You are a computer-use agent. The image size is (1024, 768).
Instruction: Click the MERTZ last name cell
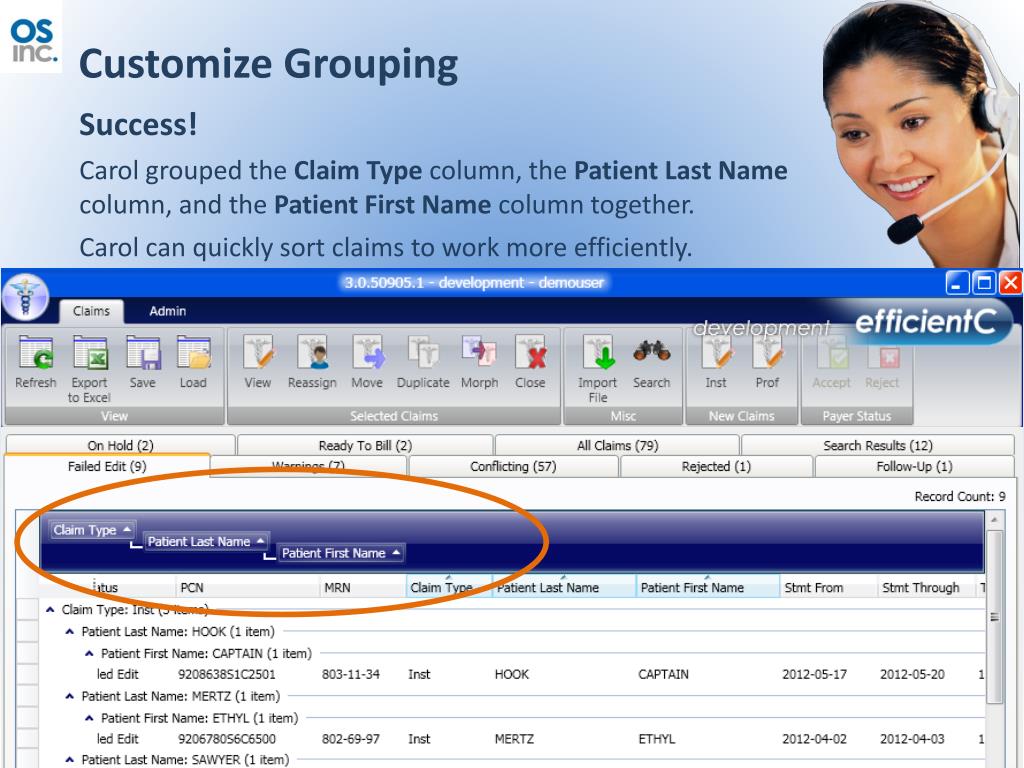click(515, 739)
